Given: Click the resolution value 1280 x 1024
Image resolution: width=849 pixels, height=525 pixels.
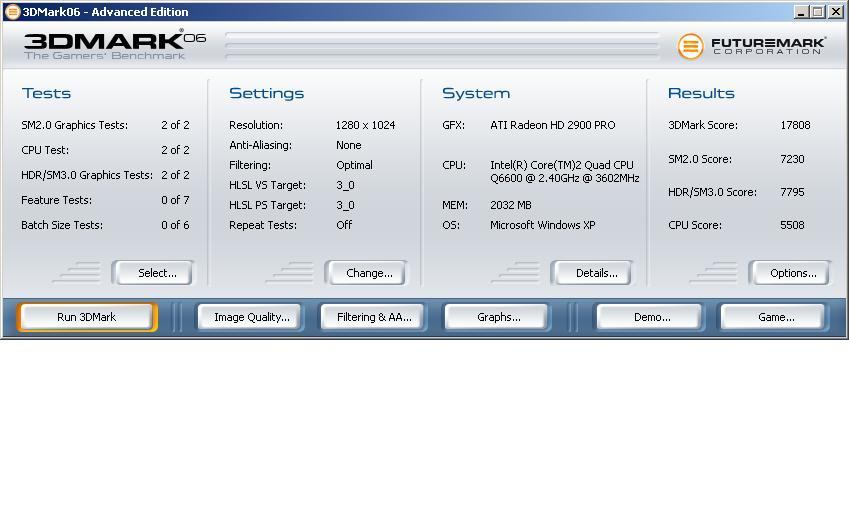Looking at the screenshot, I should (x=365, y=125).
